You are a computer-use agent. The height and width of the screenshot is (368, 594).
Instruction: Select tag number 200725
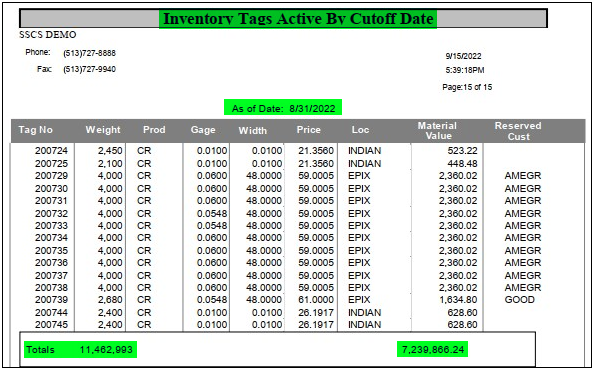(x=51, y=164)
